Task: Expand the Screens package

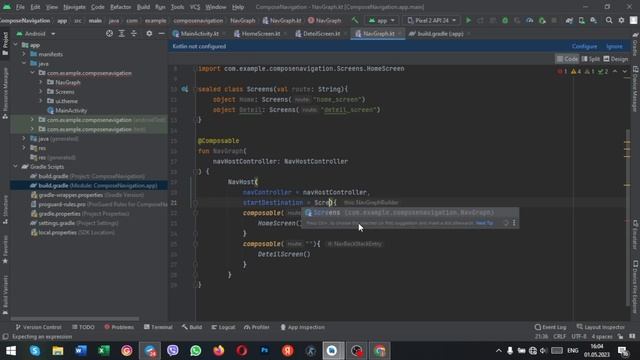Action: tap(40, 92)
